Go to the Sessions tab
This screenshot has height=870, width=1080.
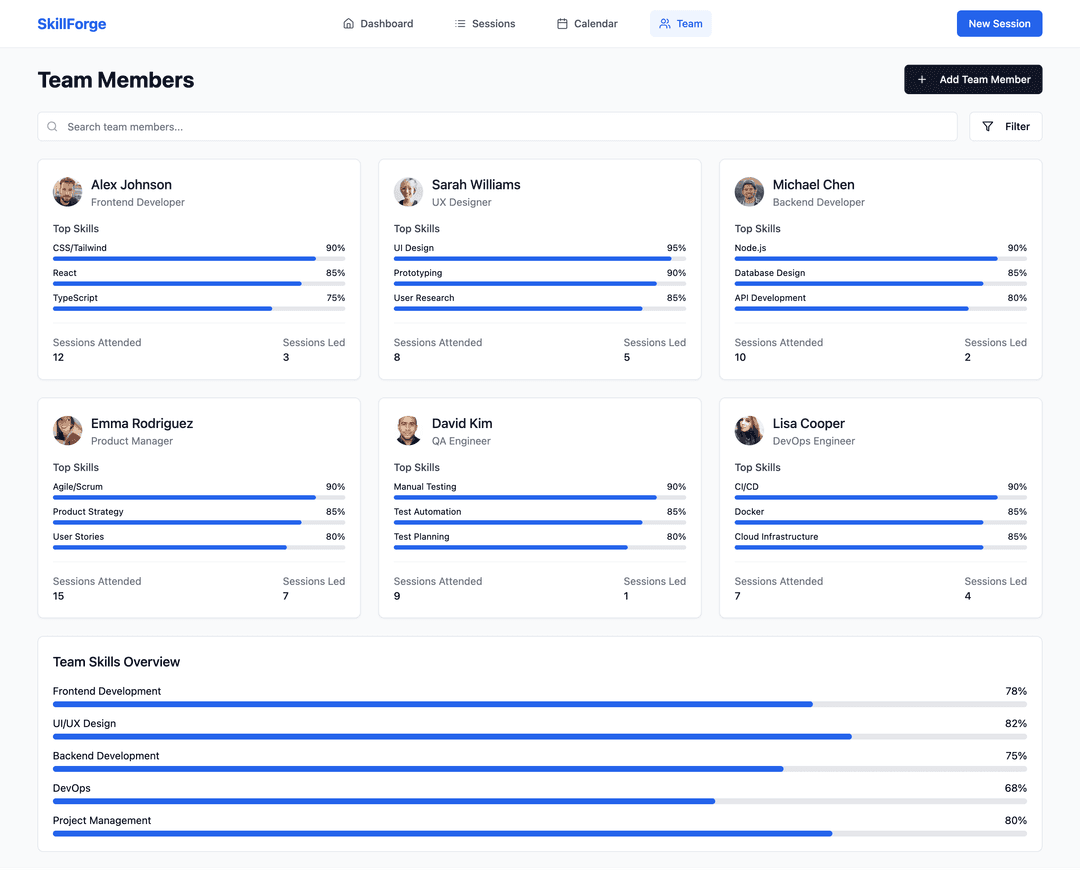coord(484,24)
